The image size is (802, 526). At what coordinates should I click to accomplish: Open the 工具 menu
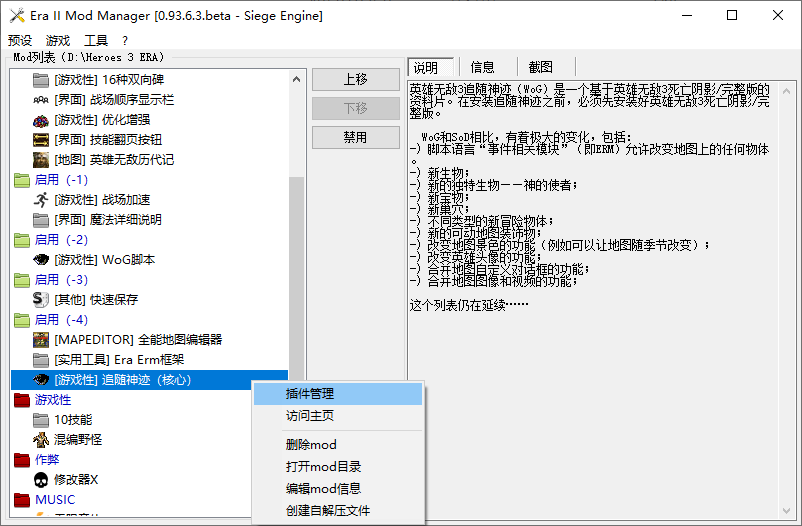pyautogui.click(x=96, y=40)
